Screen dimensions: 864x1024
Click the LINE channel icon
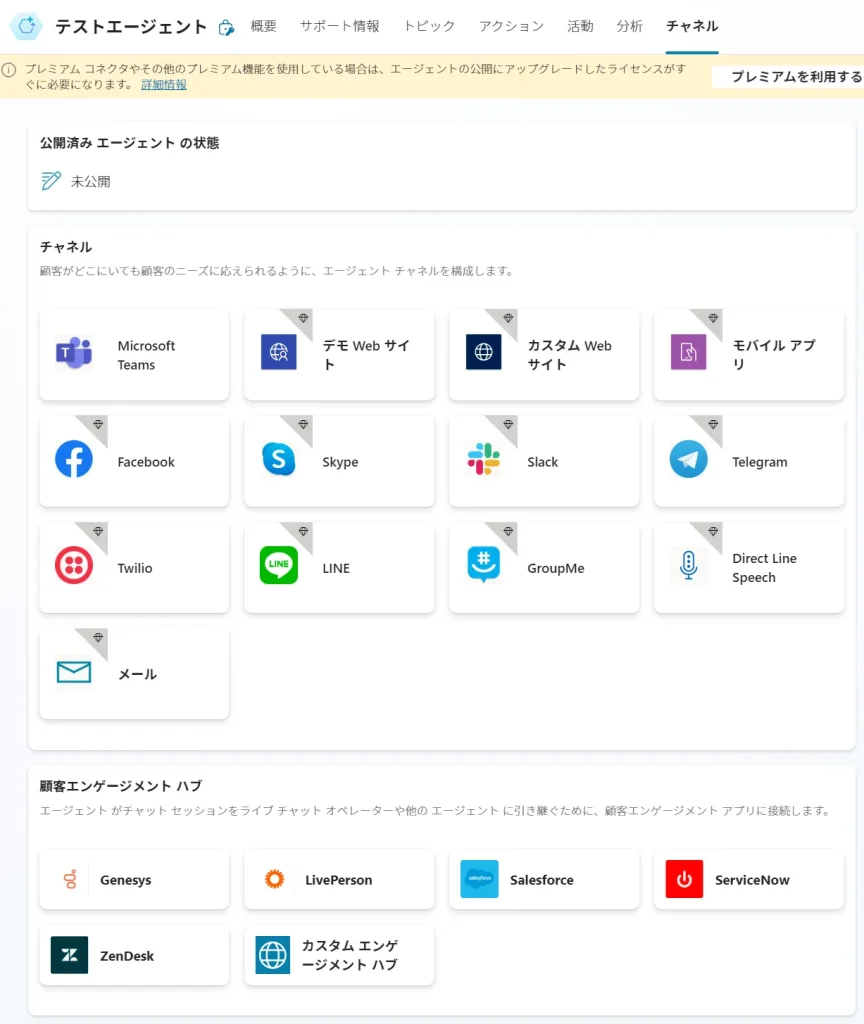point(279,566)
